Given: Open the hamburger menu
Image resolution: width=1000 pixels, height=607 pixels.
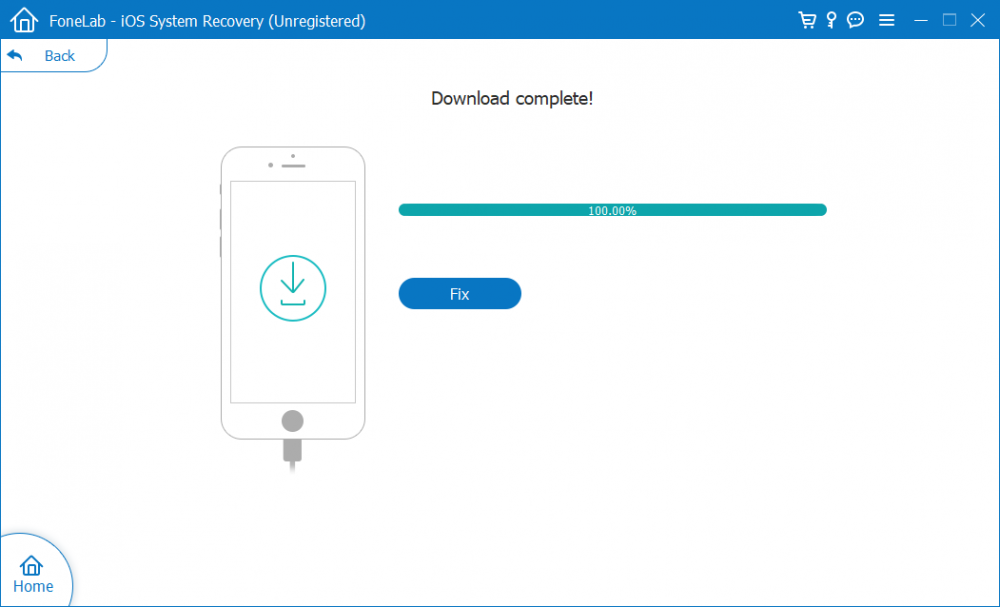Looking at the screenshot, I should coord(886,20).
